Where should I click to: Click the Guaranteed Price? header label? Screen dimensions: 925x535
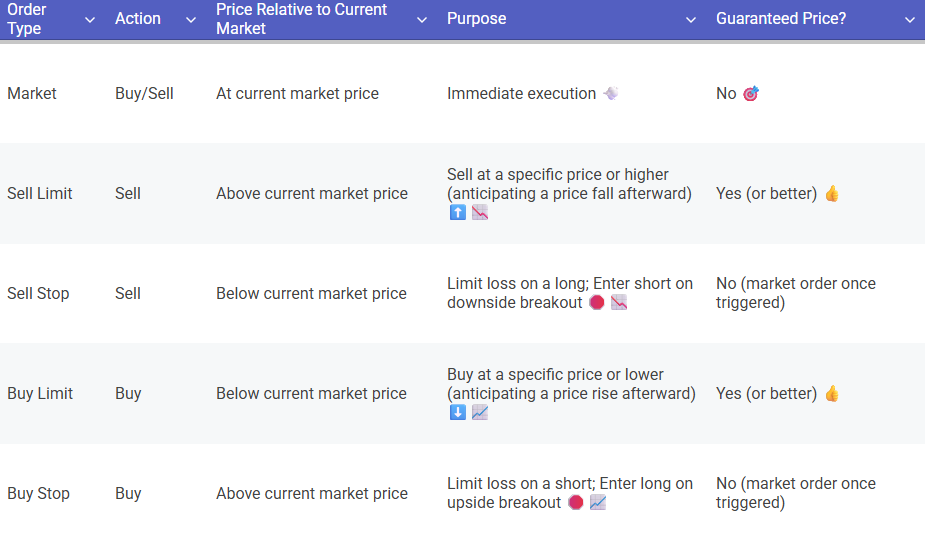point(781,19)
